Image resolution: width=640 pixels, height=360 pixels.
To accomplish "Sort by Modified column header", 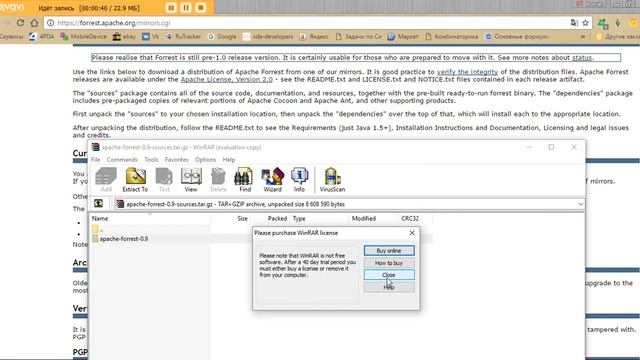I will (364, 218).
